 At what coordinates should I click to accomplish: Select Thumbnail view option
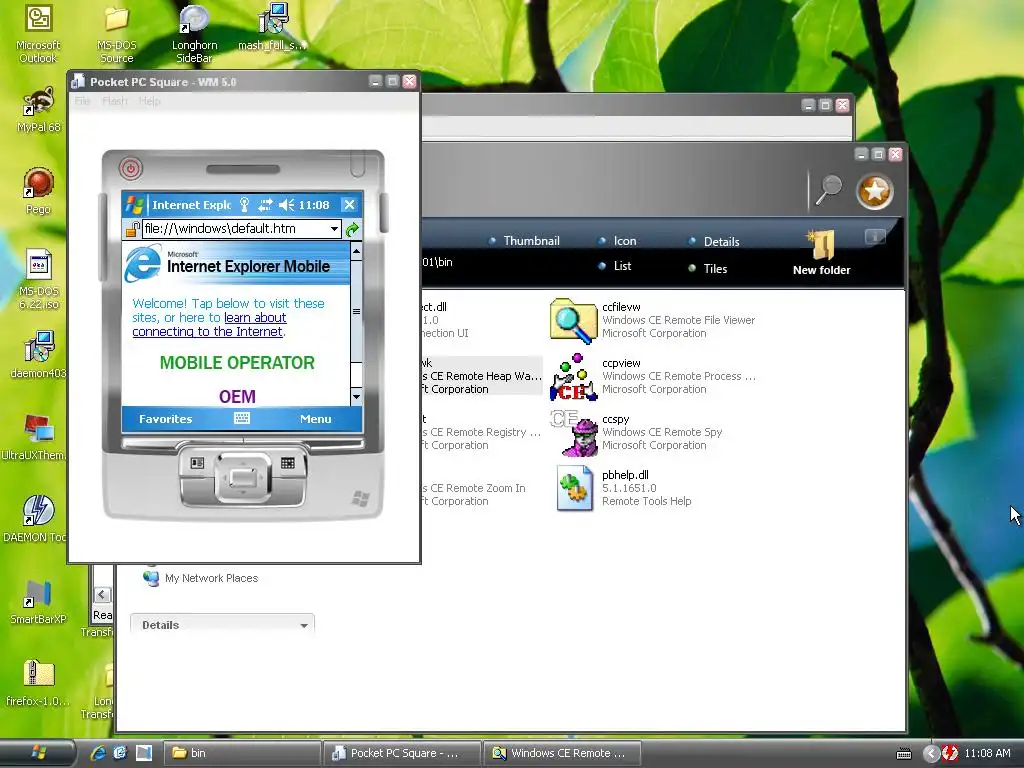coord(524,241)
